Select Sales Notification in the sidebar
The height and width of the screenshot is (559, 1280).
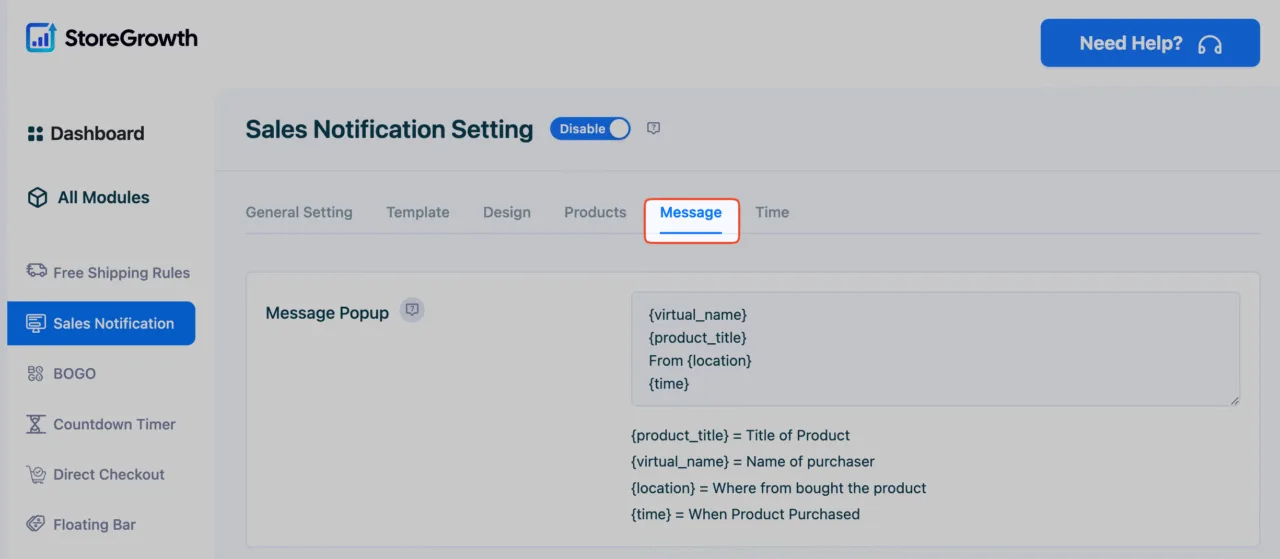tap(101, 323)
